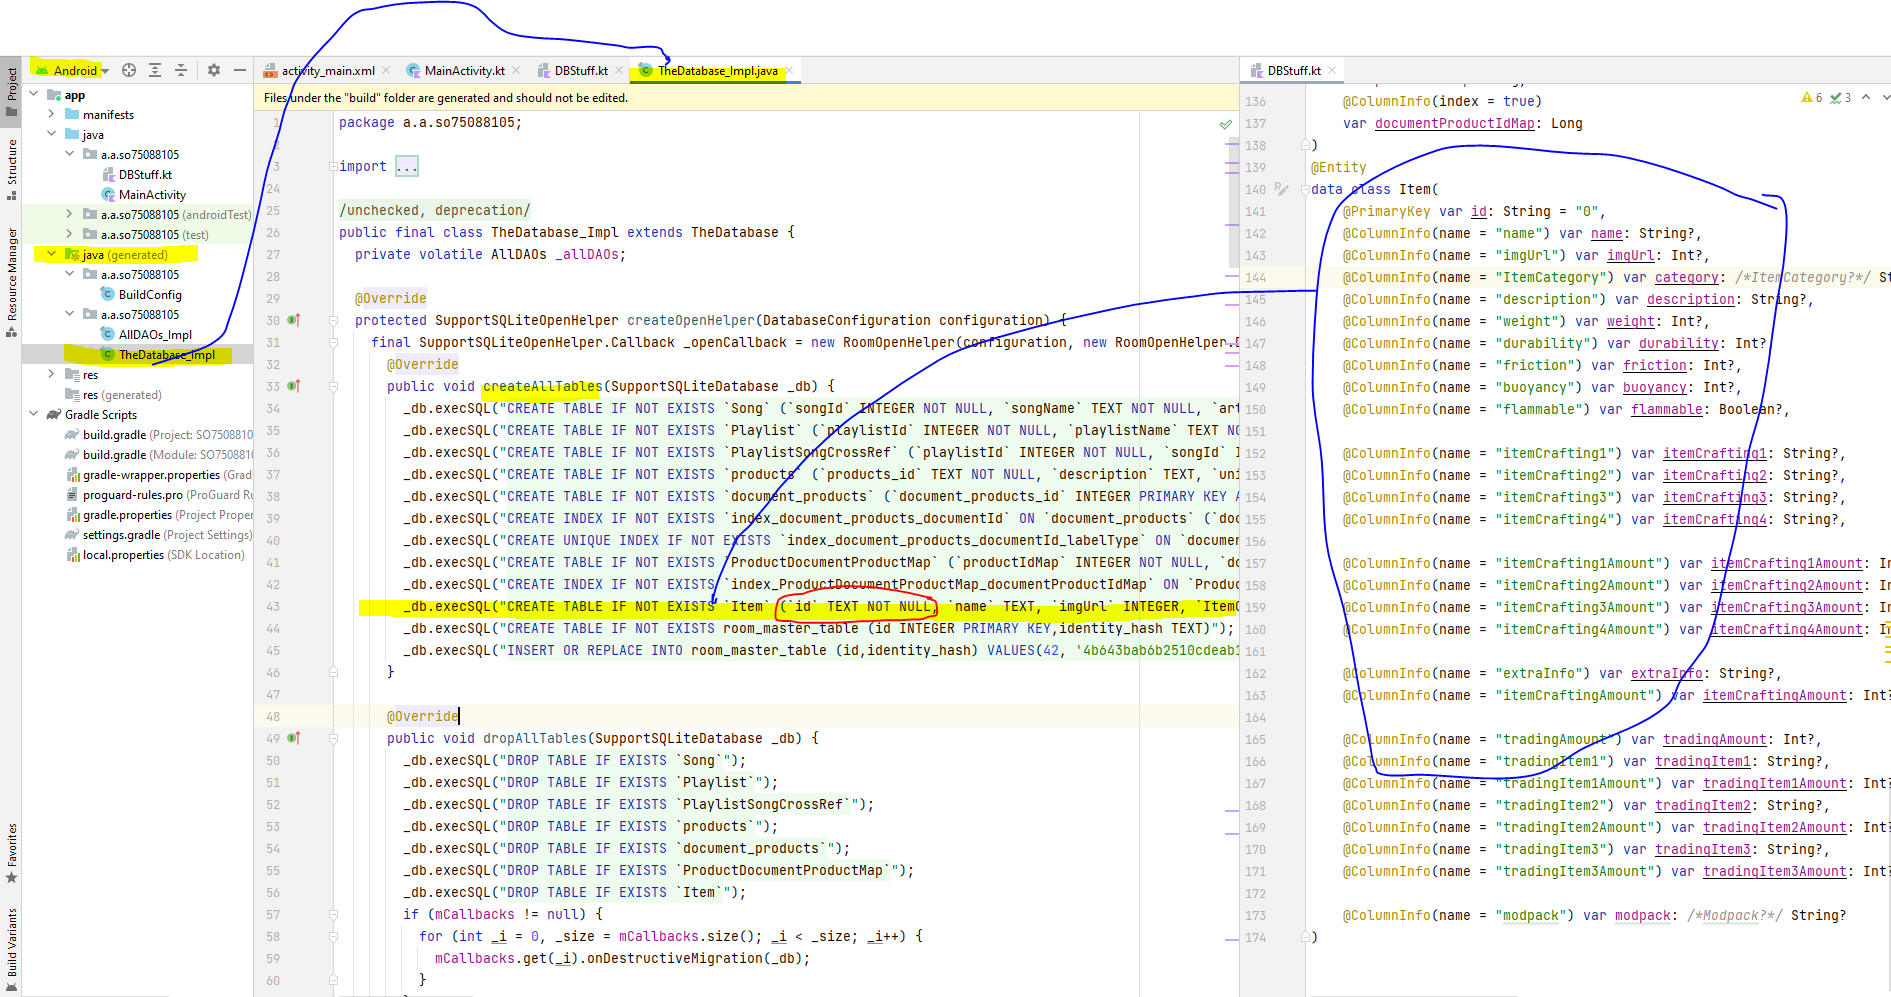
Task: Click implements gutter icon on line 33
Action: pyautogui.click(x=294, y=387)
